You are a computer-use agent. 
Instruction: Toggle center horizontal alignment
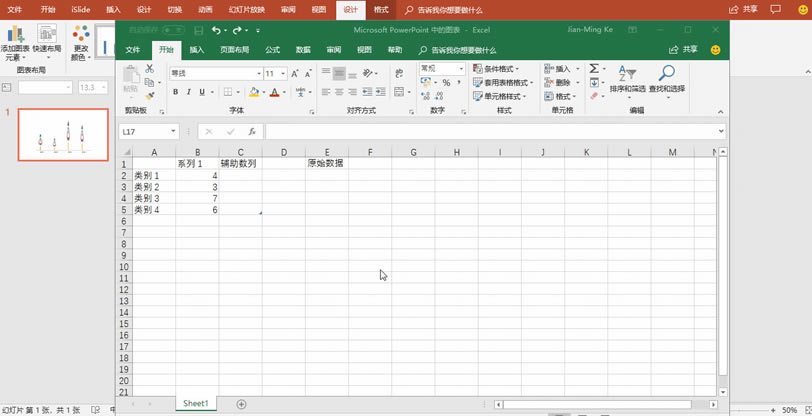point(339,92)
